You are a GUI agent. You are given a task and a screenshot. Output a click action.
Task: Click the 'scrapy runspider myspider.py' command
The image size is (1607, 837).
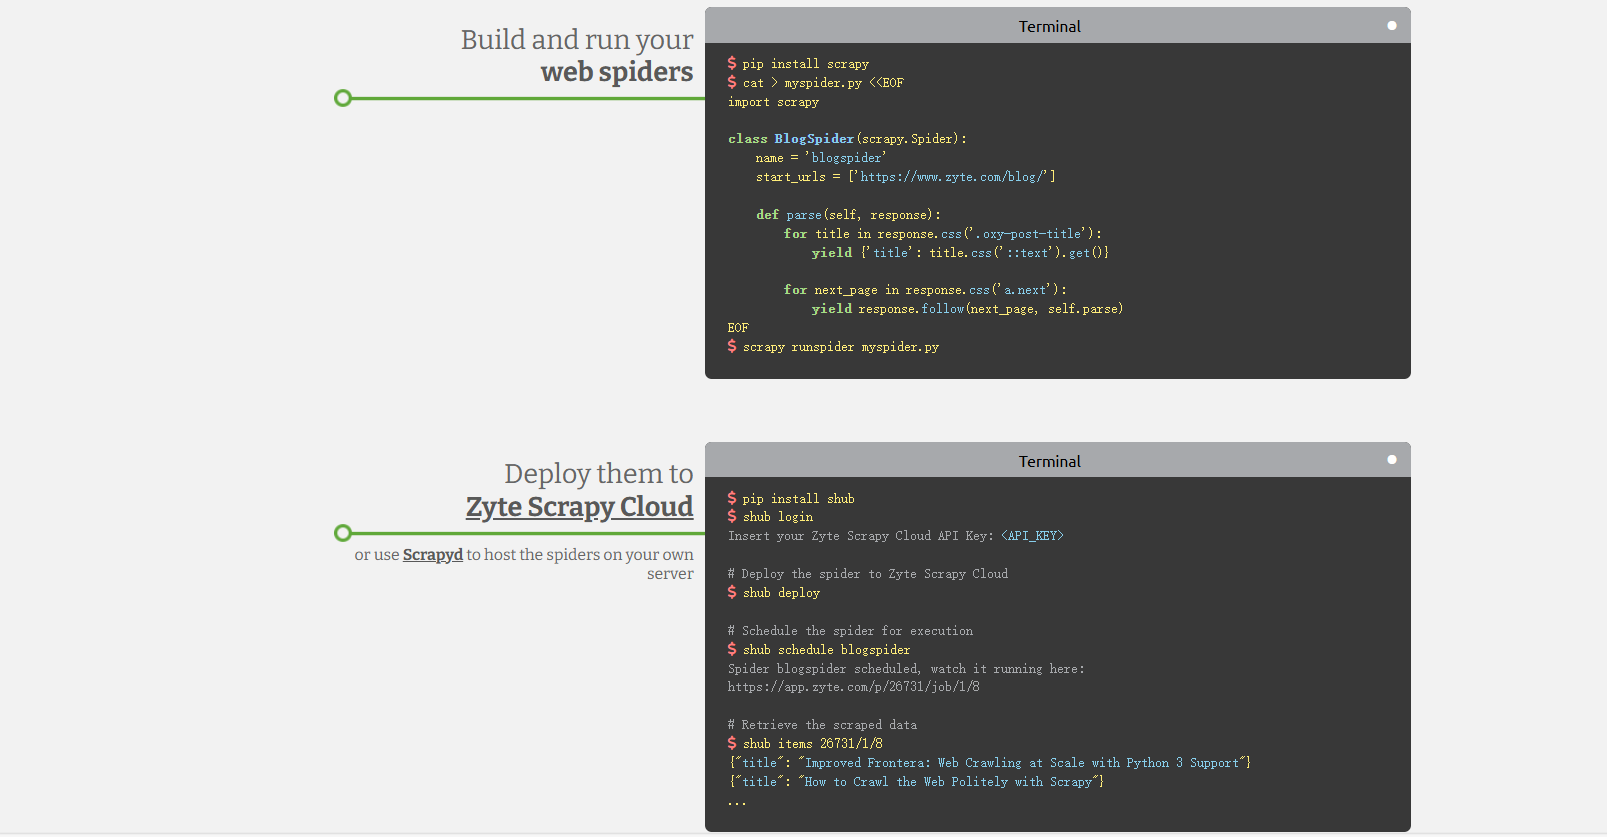click(833, 347)
